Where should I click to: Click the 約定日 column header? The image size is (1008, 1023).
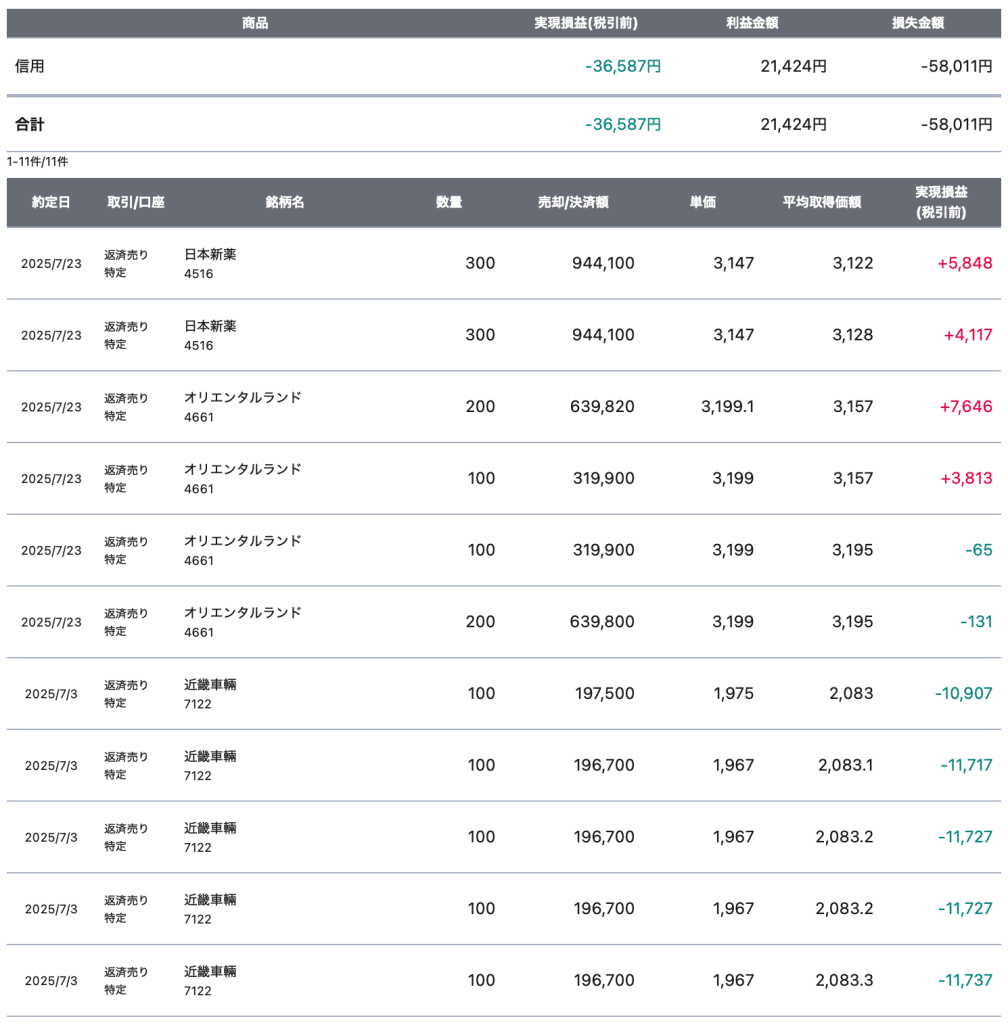click(x=51, y=202)
